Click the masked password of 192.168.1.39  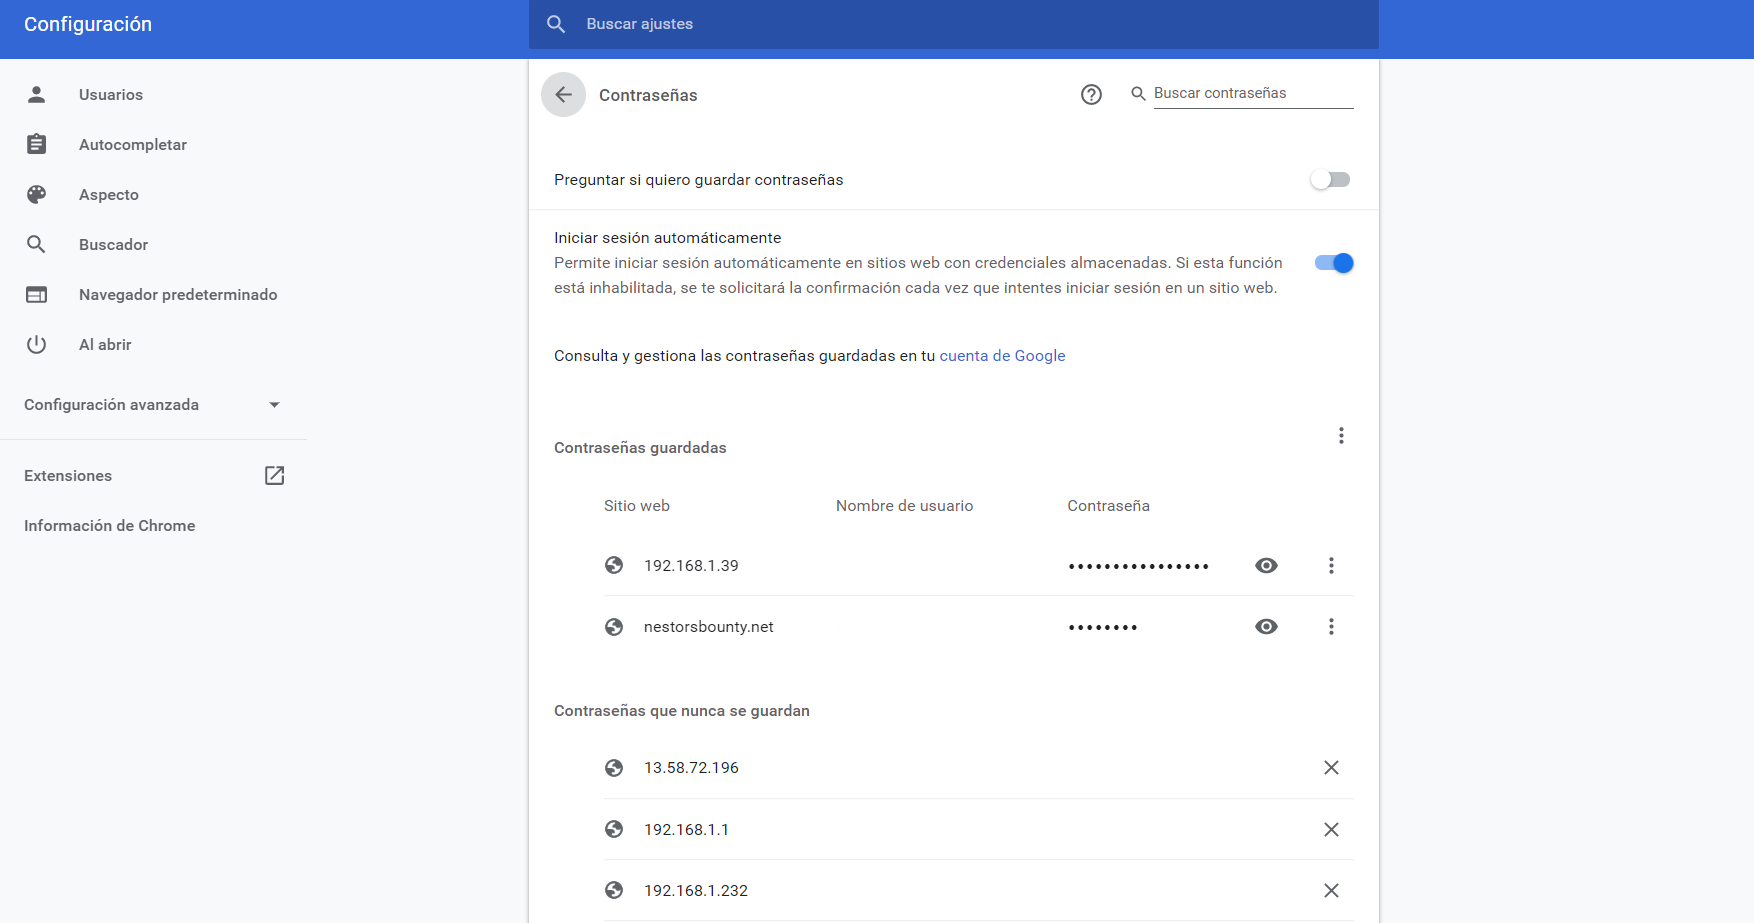[x=1138, y=567]
